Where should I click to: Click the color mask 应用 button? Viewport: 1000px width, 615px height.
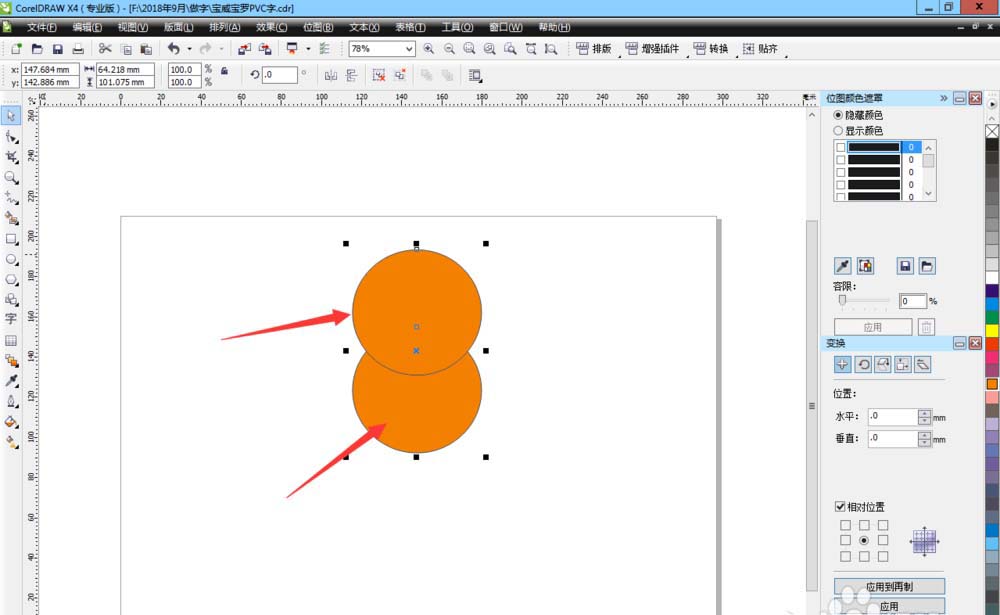(x=872, y=327)
